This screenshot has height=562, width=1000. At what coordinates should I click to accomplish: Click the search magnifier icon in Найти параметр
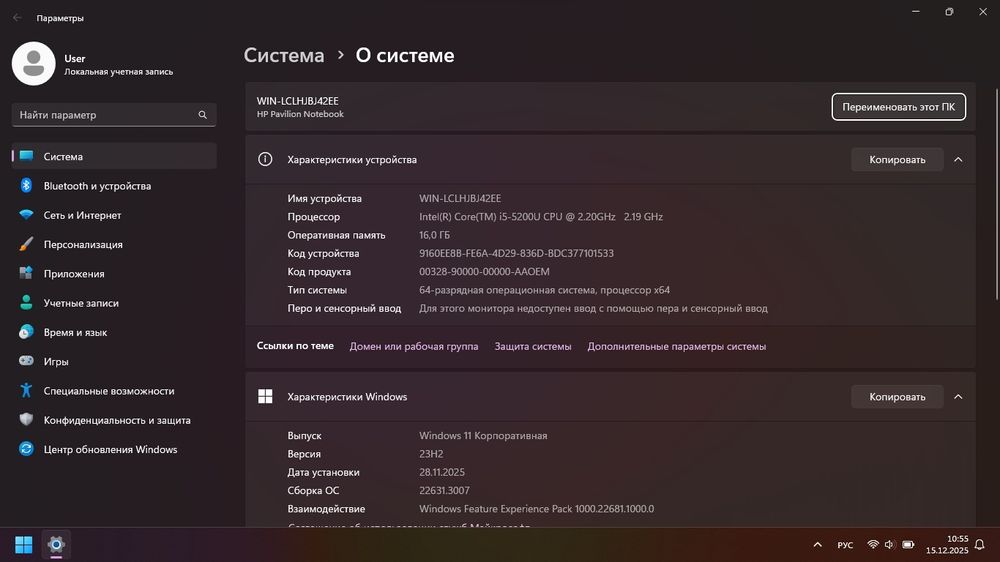202,115
